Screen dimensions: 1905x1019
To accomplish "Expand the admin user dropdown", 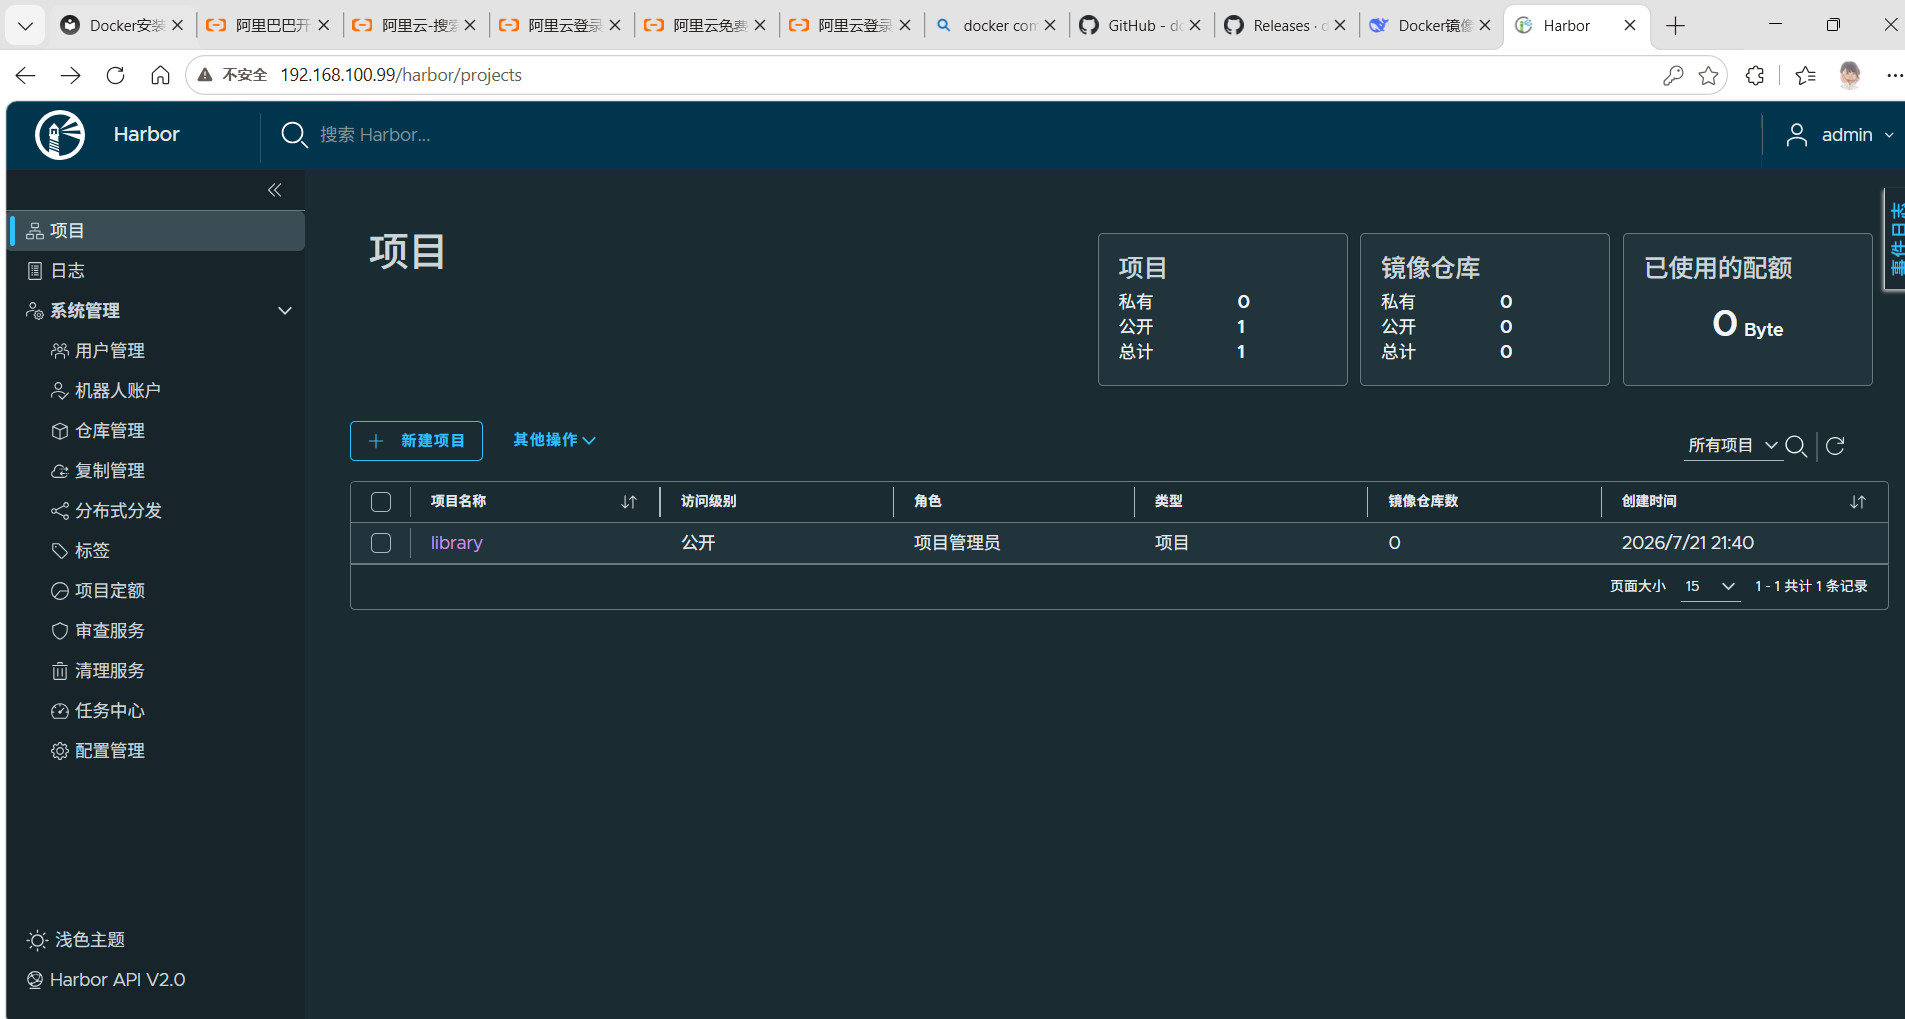I will (x=1840, y=135).
